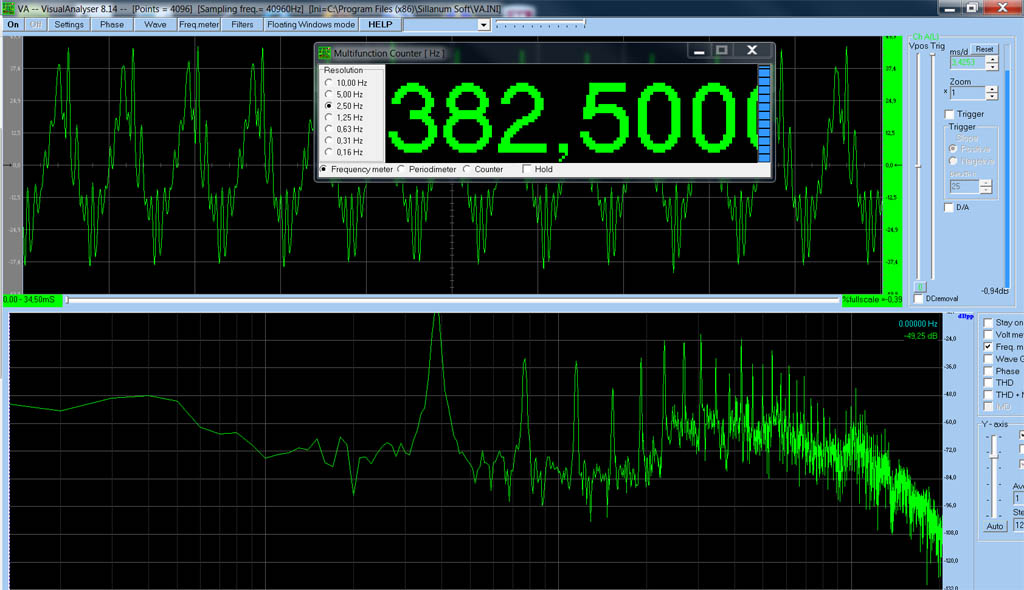The width and height of the screenshot is (1024, 590).
Task: Click the Vpos vertical slider handle
Action: (917, 165)
